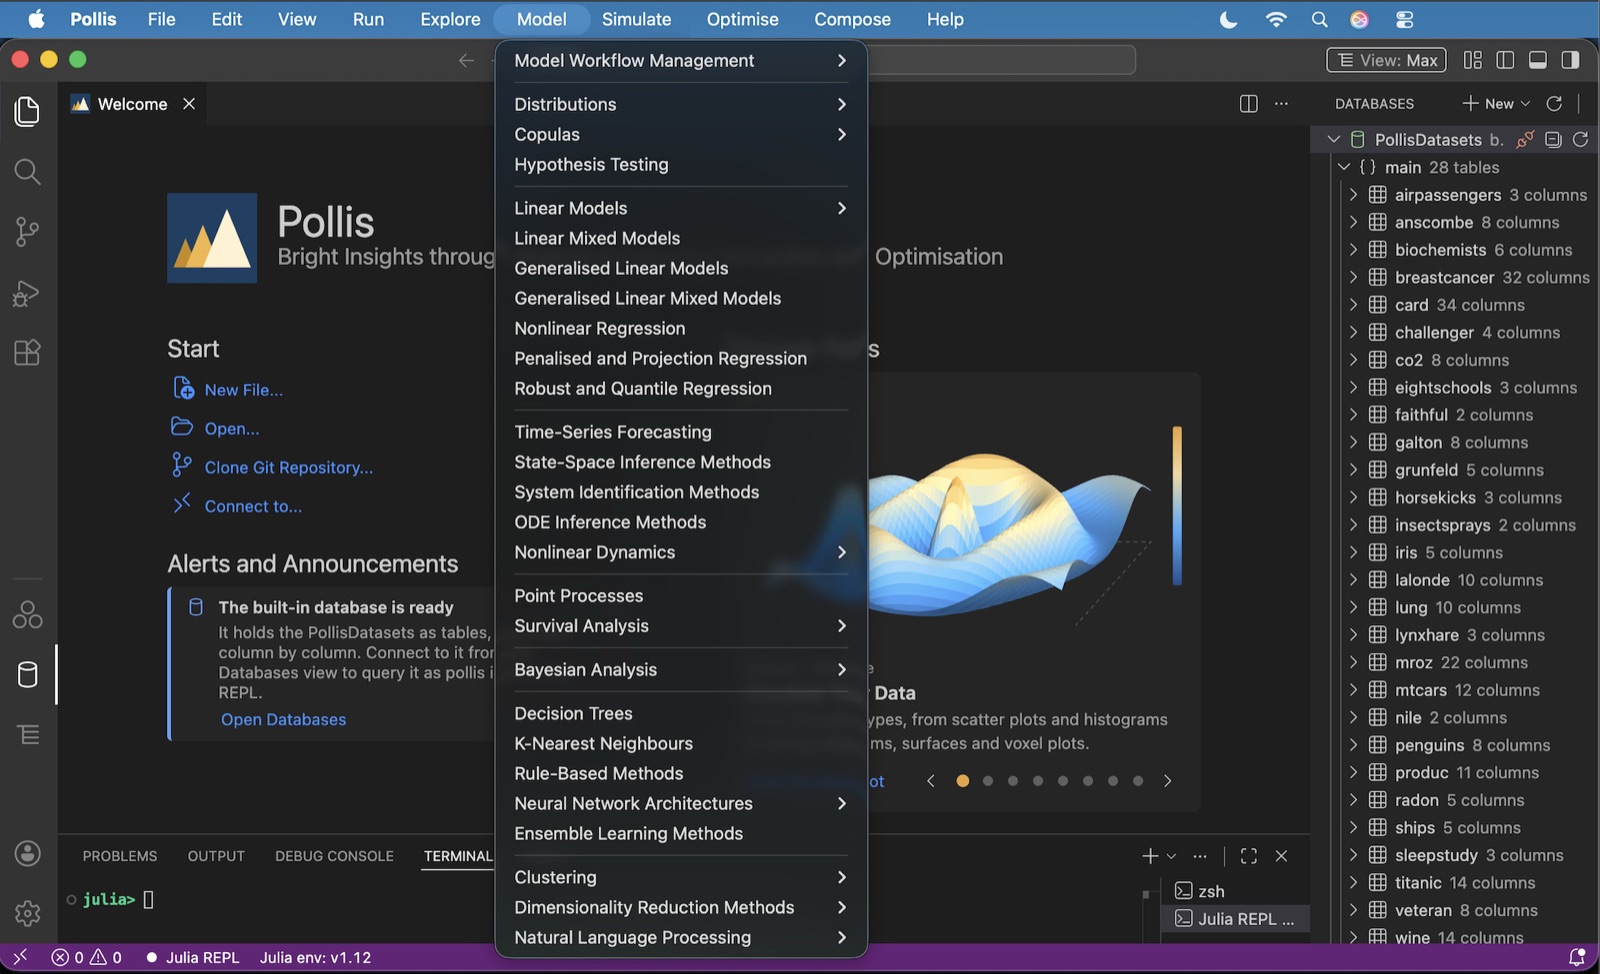The width and height of the screenshot is (1600, 974).
Task: Customize layout icon in title bar
Action: [1473, 60]
